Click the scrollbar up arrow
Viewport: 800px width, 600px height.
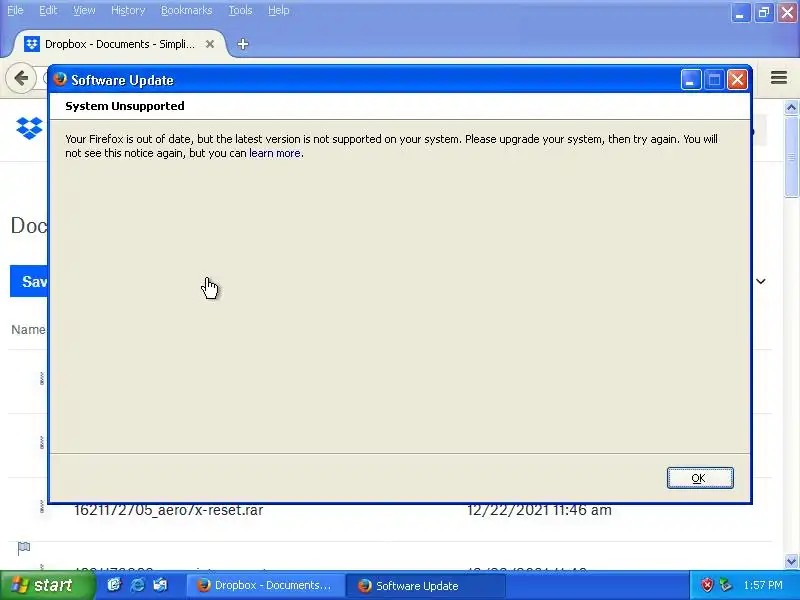click(x=791, y=107)
